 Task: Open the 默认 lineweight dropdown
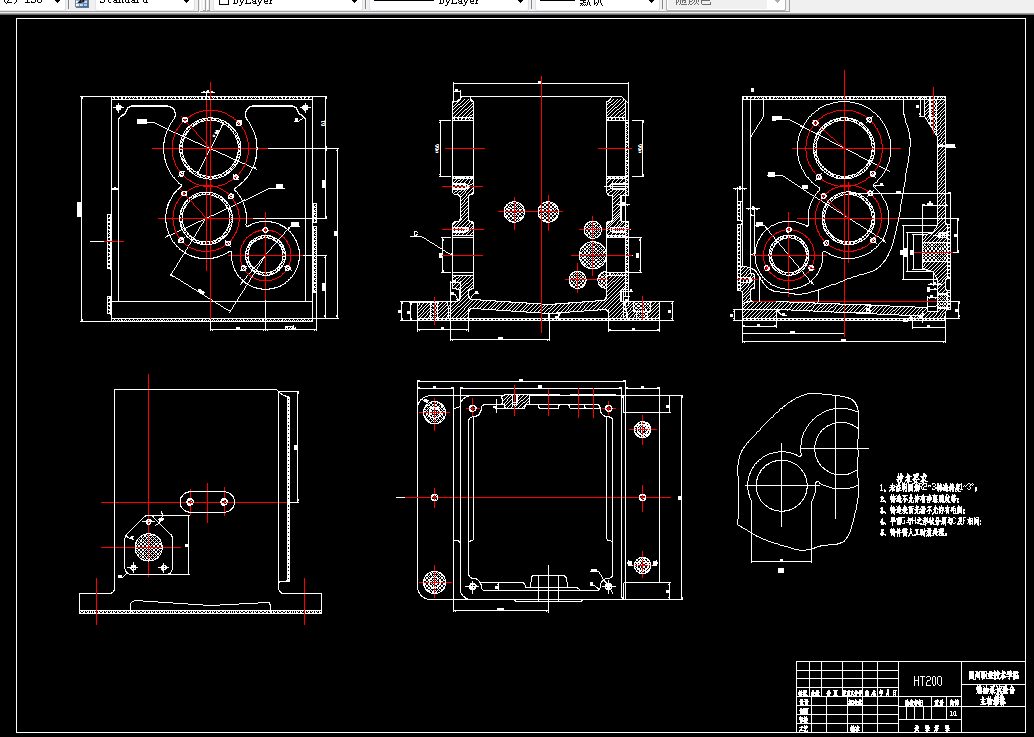(597, 3)
